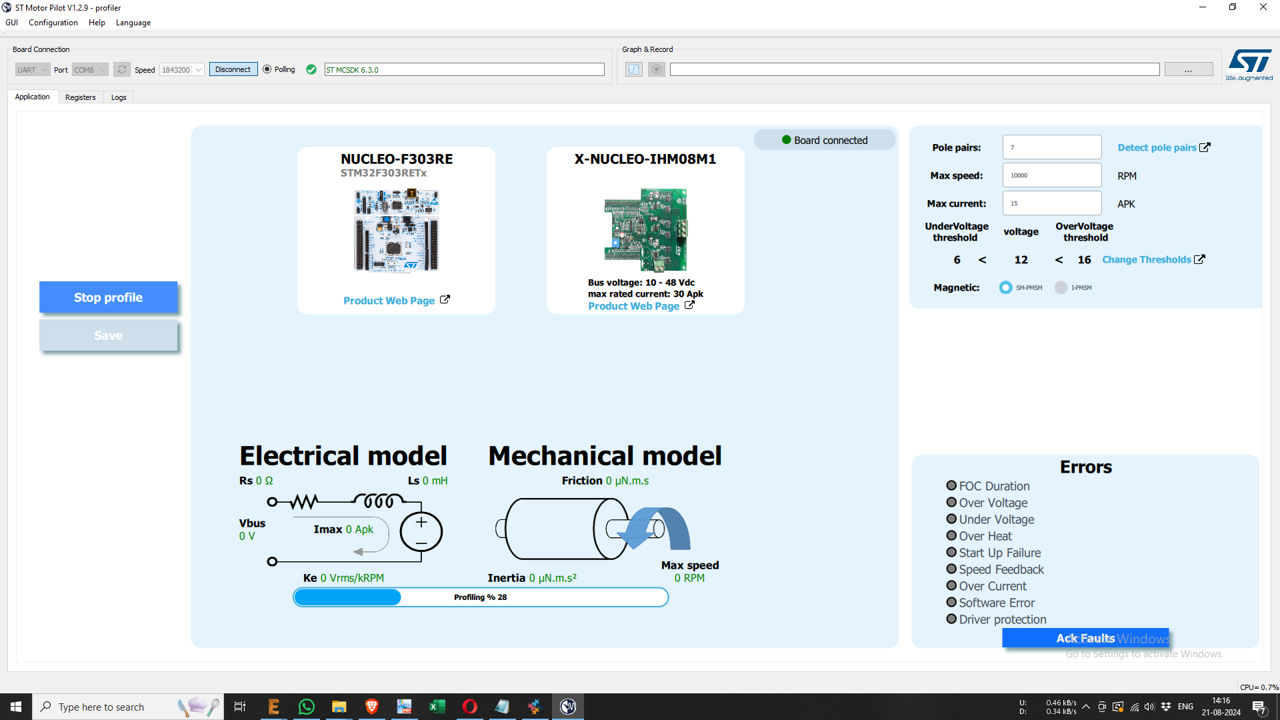Refresh the COM port list icon
This screenshot has height=720, width=1280.
[121, 69]
